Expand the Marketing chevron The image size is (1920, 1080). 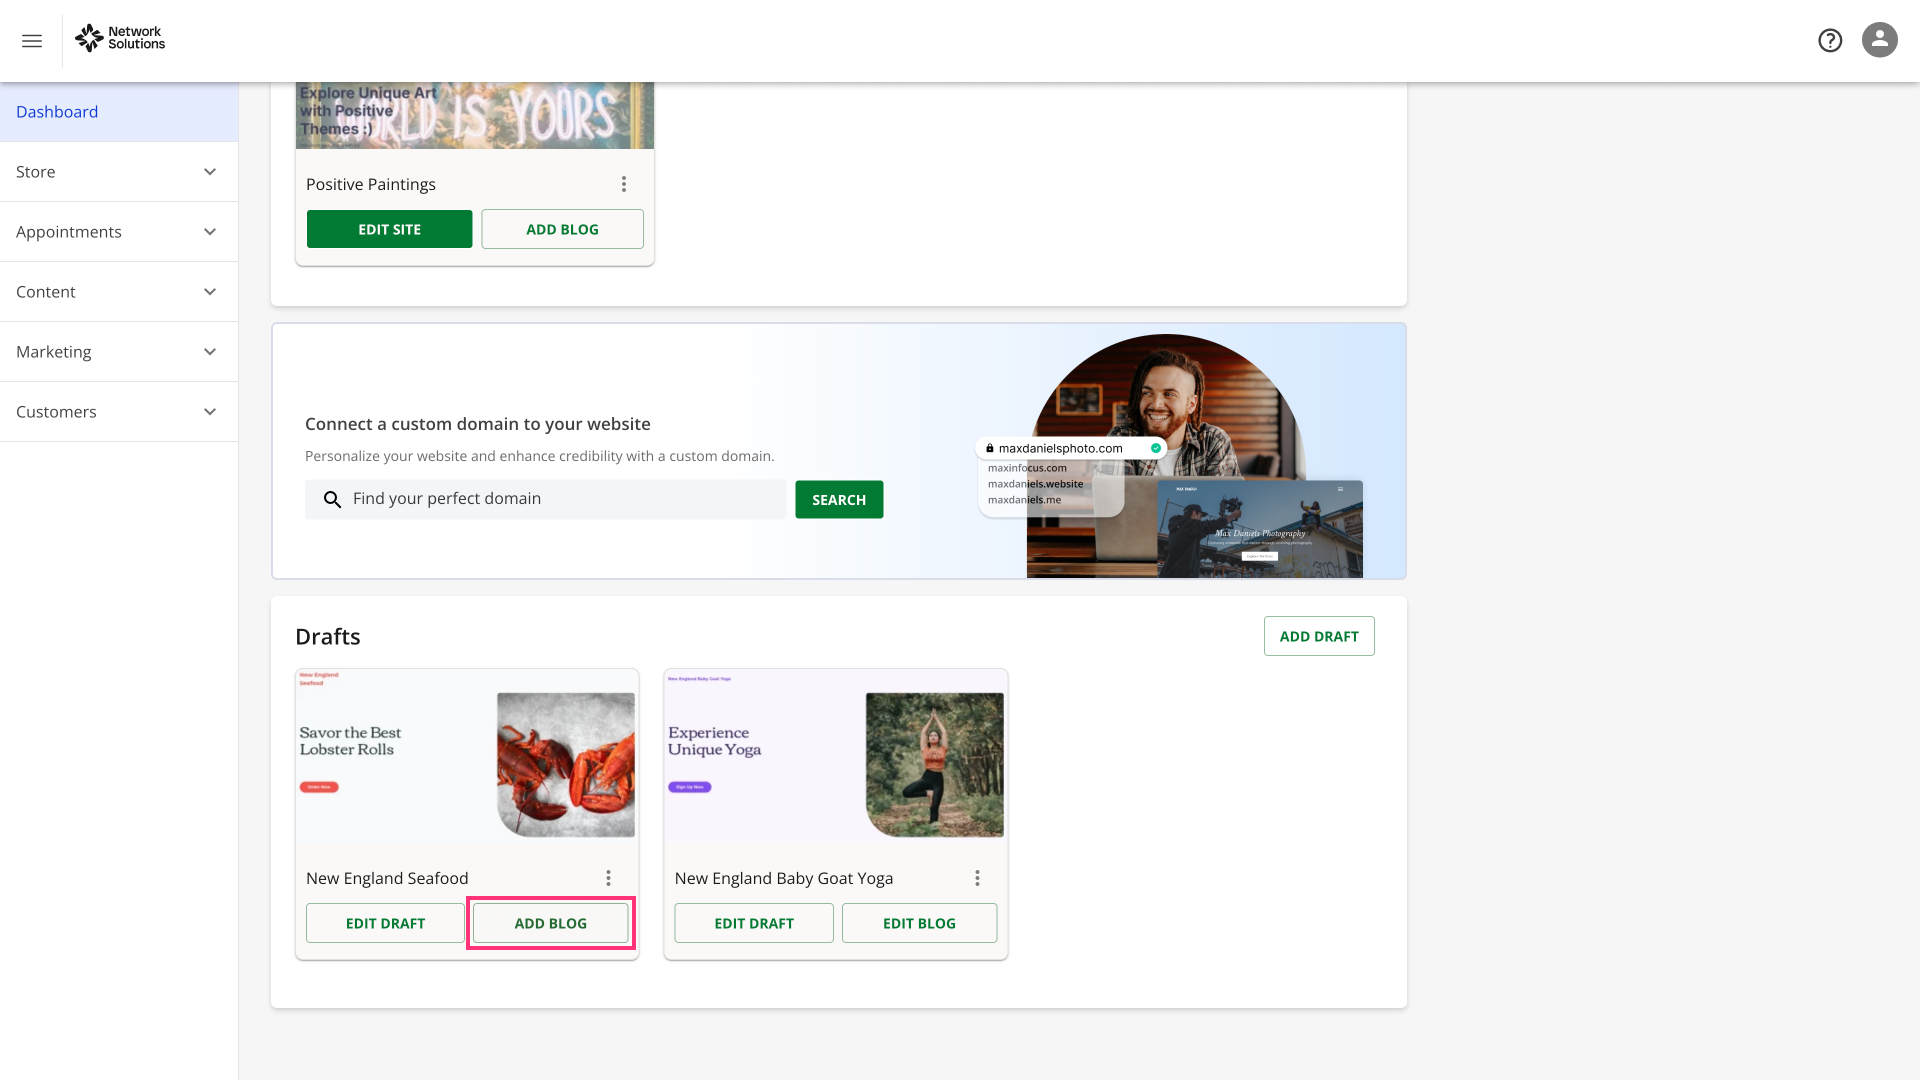click(210, 352)
